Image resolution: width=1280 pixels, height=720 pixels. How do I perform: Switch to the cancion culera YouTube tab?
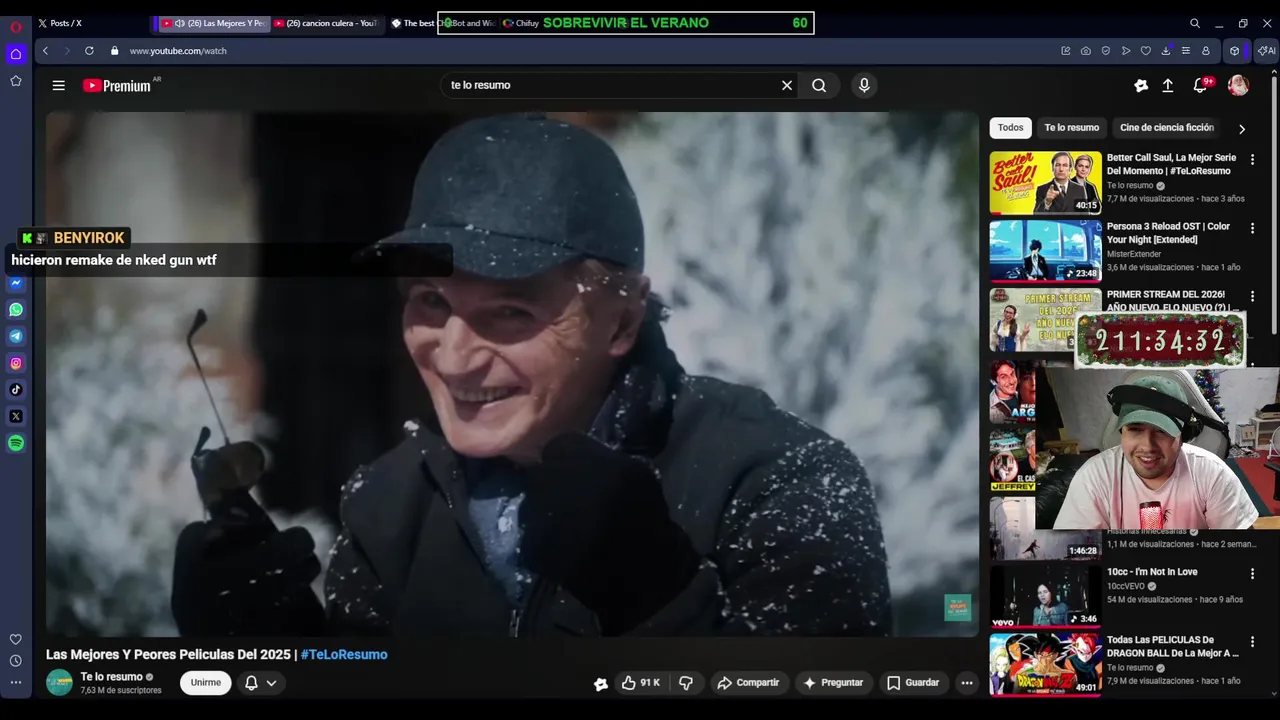point(327,23)
